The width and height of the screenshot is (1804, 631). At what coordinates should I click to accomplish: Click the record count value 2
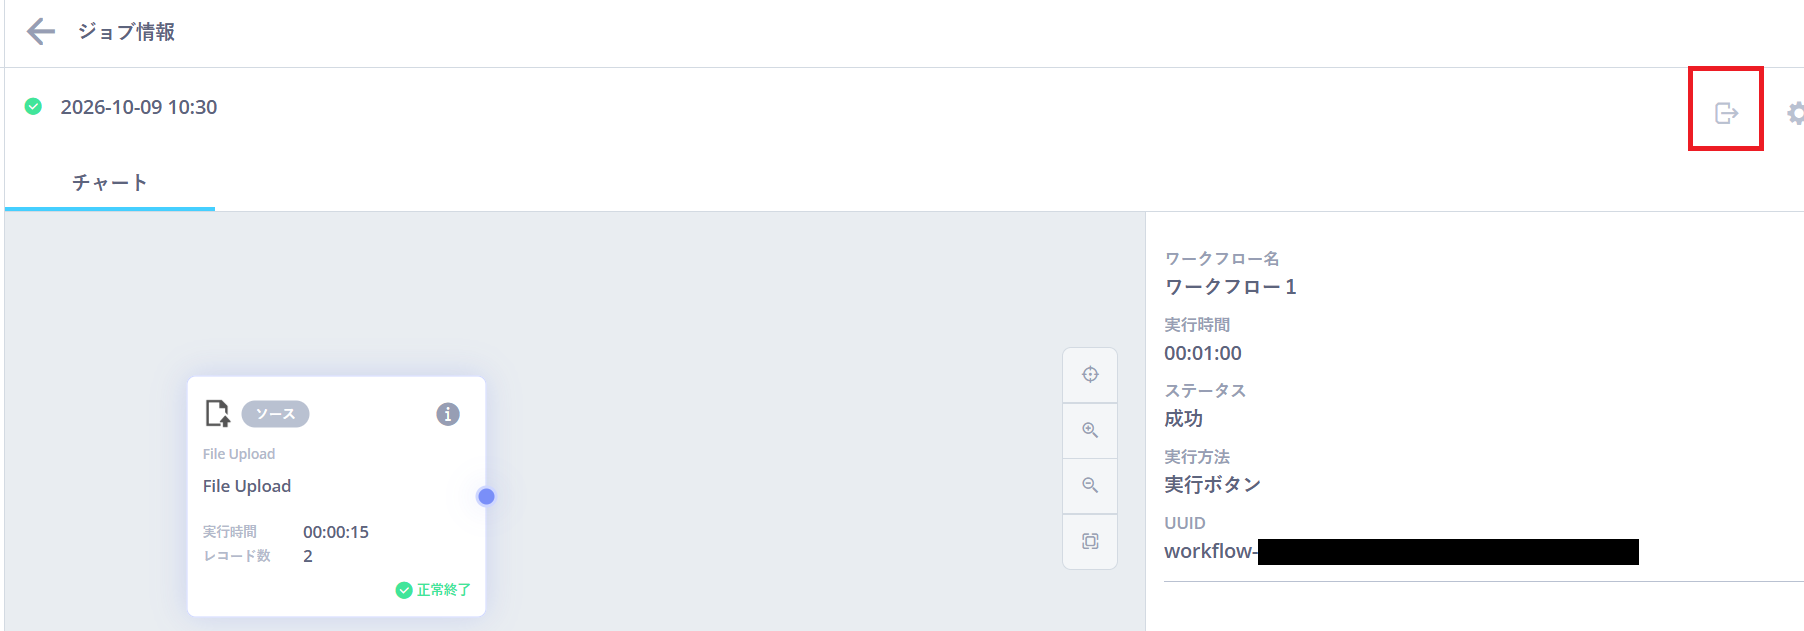coord(308,556)
